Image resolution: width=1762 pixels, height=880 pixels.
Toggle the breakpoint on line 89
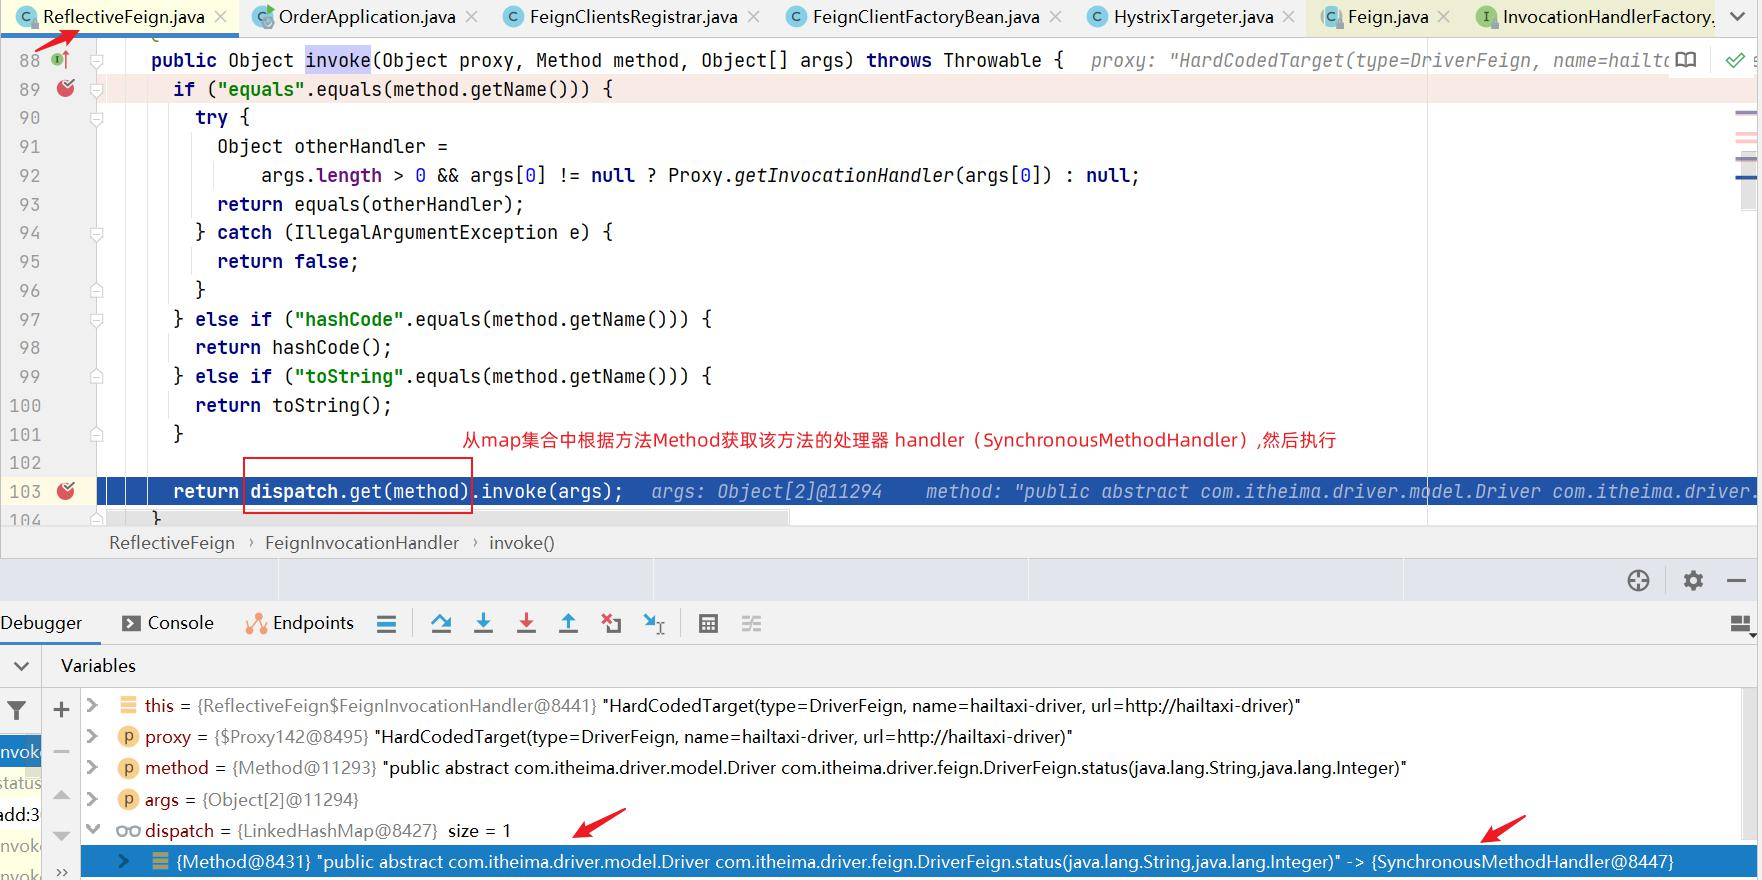(x=66, y=88)
